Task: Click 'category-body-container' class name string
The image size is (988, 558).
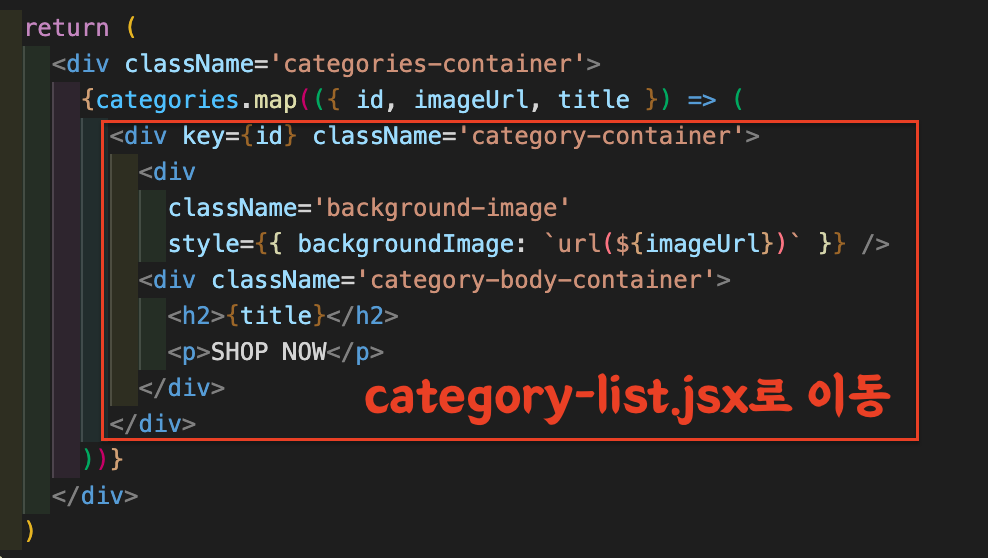Action: [x=536, y=280]
